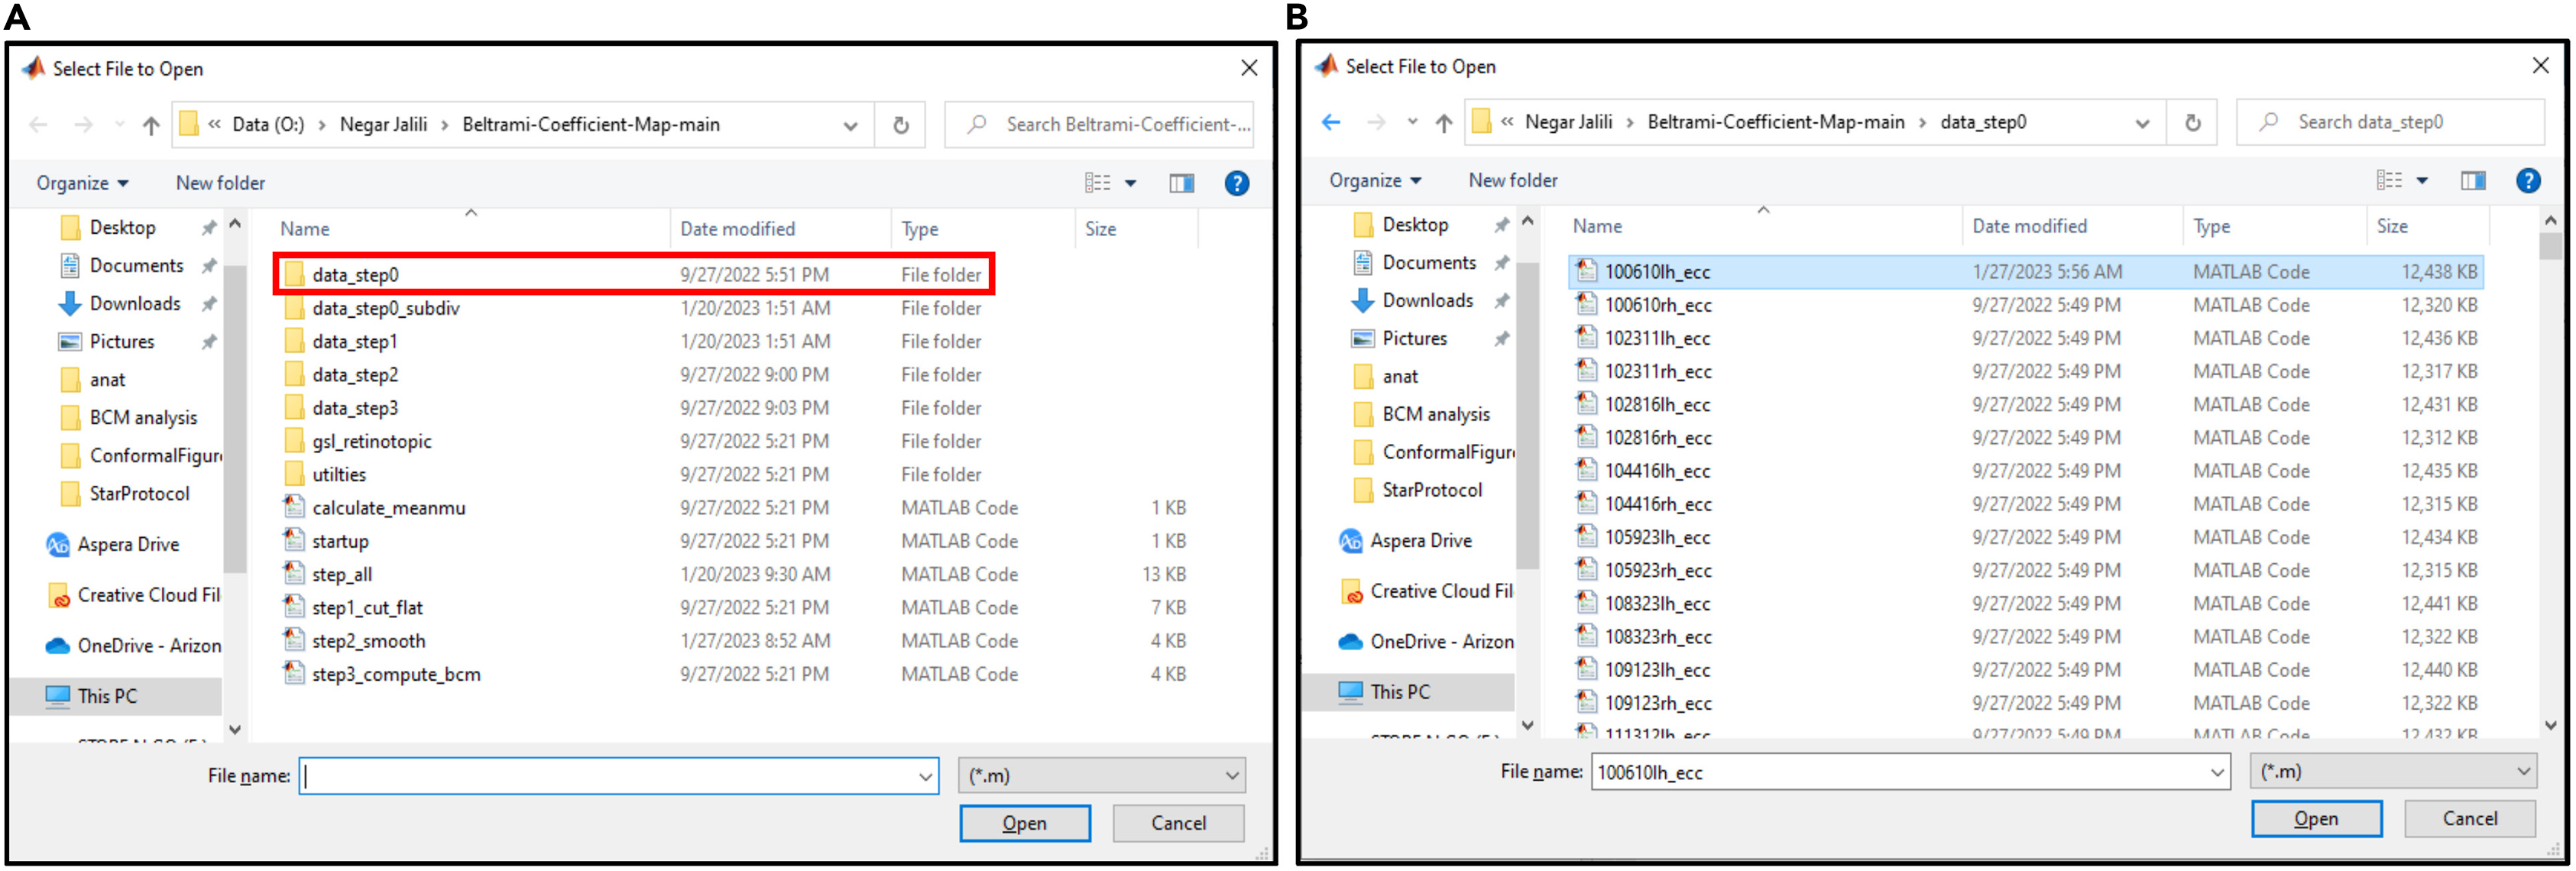This screenshot has width=2576, height=871.
Task: Select the Aspera Drive icon in left sidebar
Action: [58, 544]
